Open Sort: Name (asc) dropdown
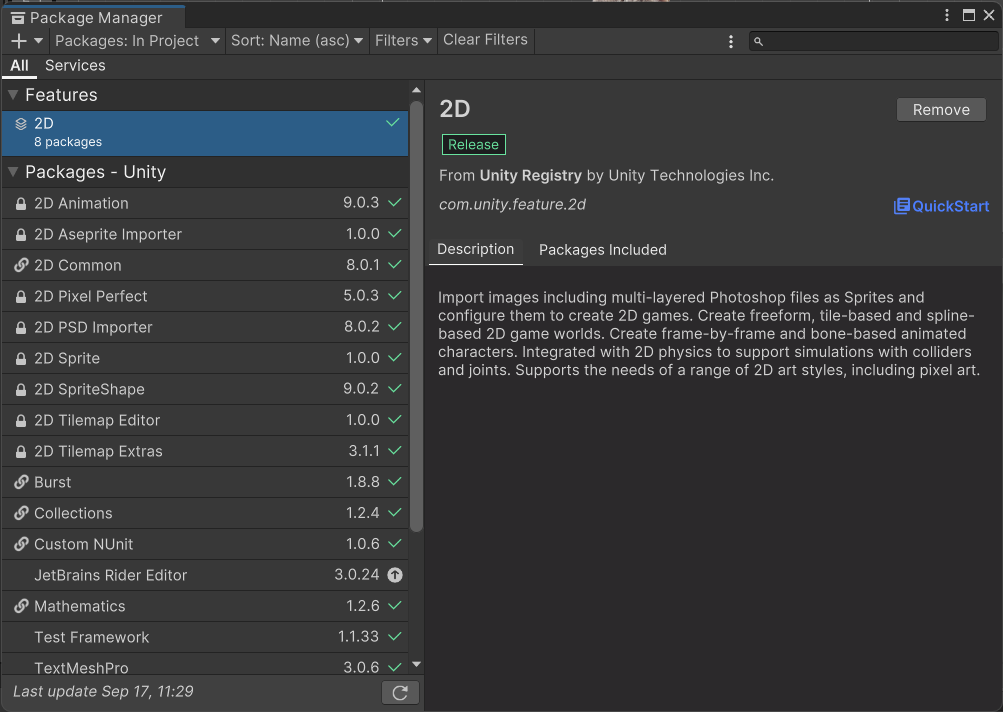 (x=297, y=41)
